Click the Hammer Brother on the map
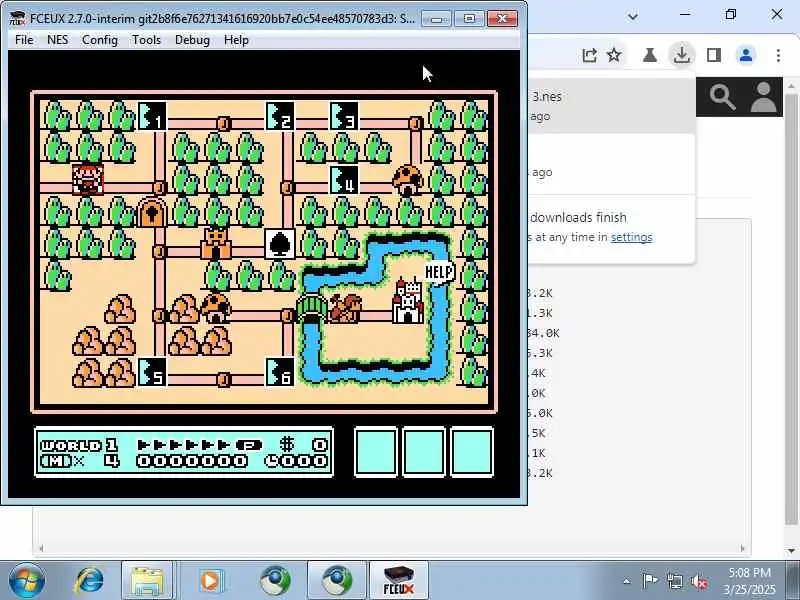Image resolution: width=800 pixels, height=600 pixels. point(345,308)
